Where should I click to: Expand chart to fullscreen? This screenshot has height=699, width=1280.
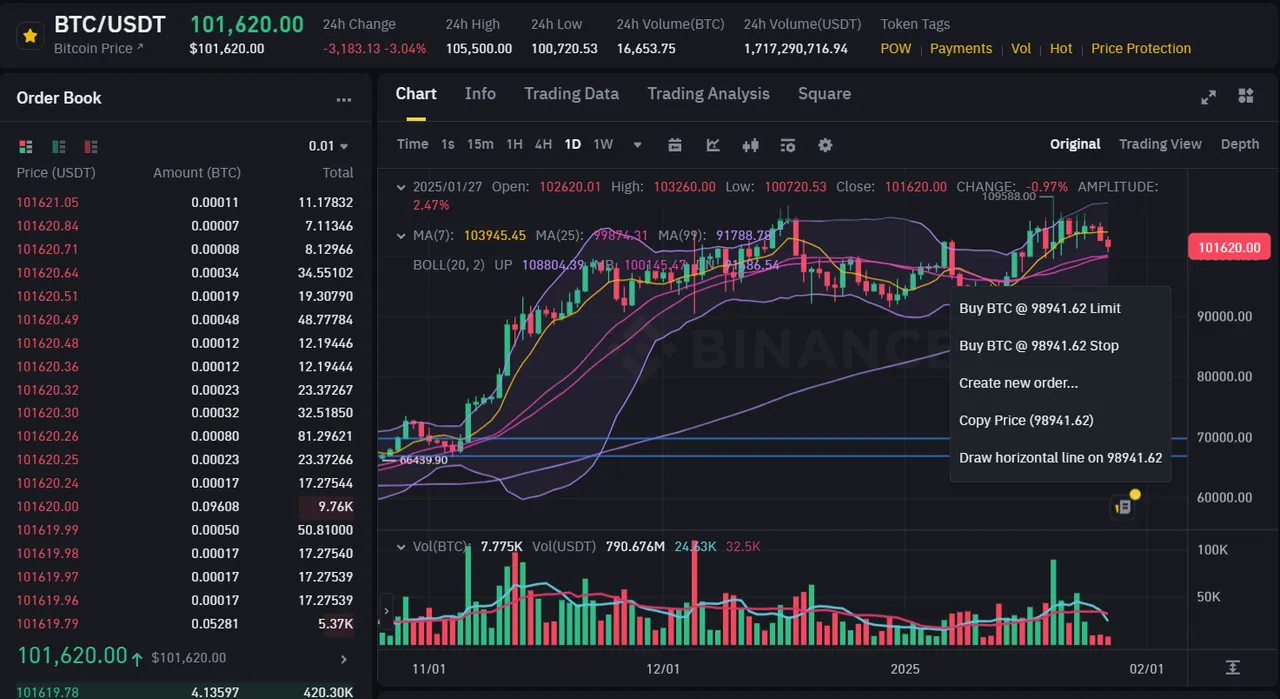pos(1209,96)
